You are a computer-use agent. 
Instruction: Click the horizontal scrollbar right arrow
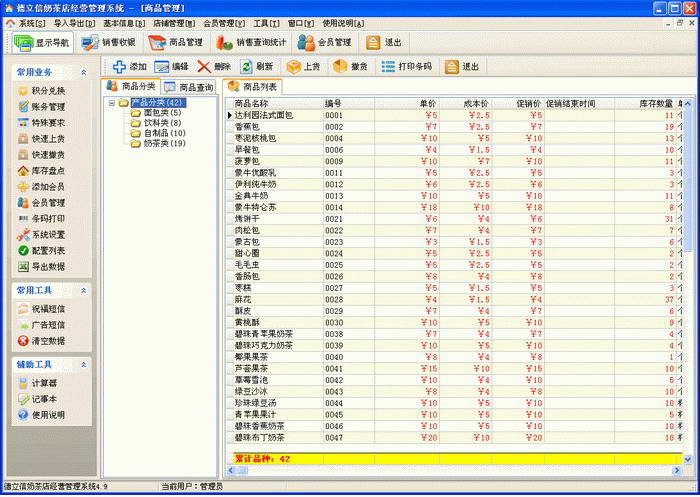[x=677, y=471]
